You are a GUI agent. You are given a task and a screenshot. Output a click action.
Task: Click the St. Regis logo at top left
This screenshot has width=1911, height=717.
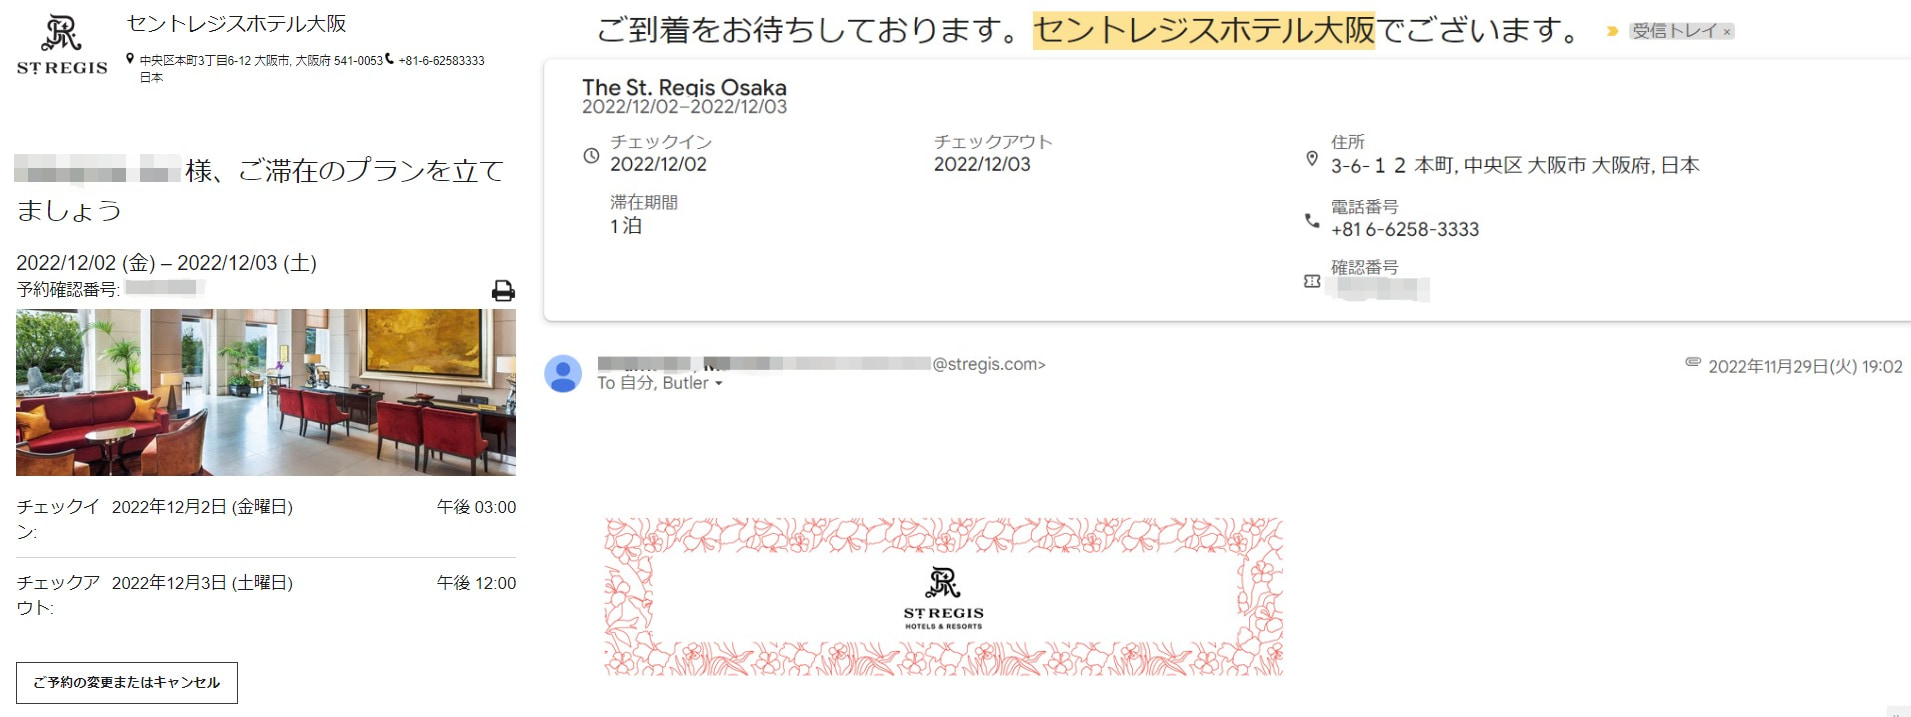tap(62, 46)
